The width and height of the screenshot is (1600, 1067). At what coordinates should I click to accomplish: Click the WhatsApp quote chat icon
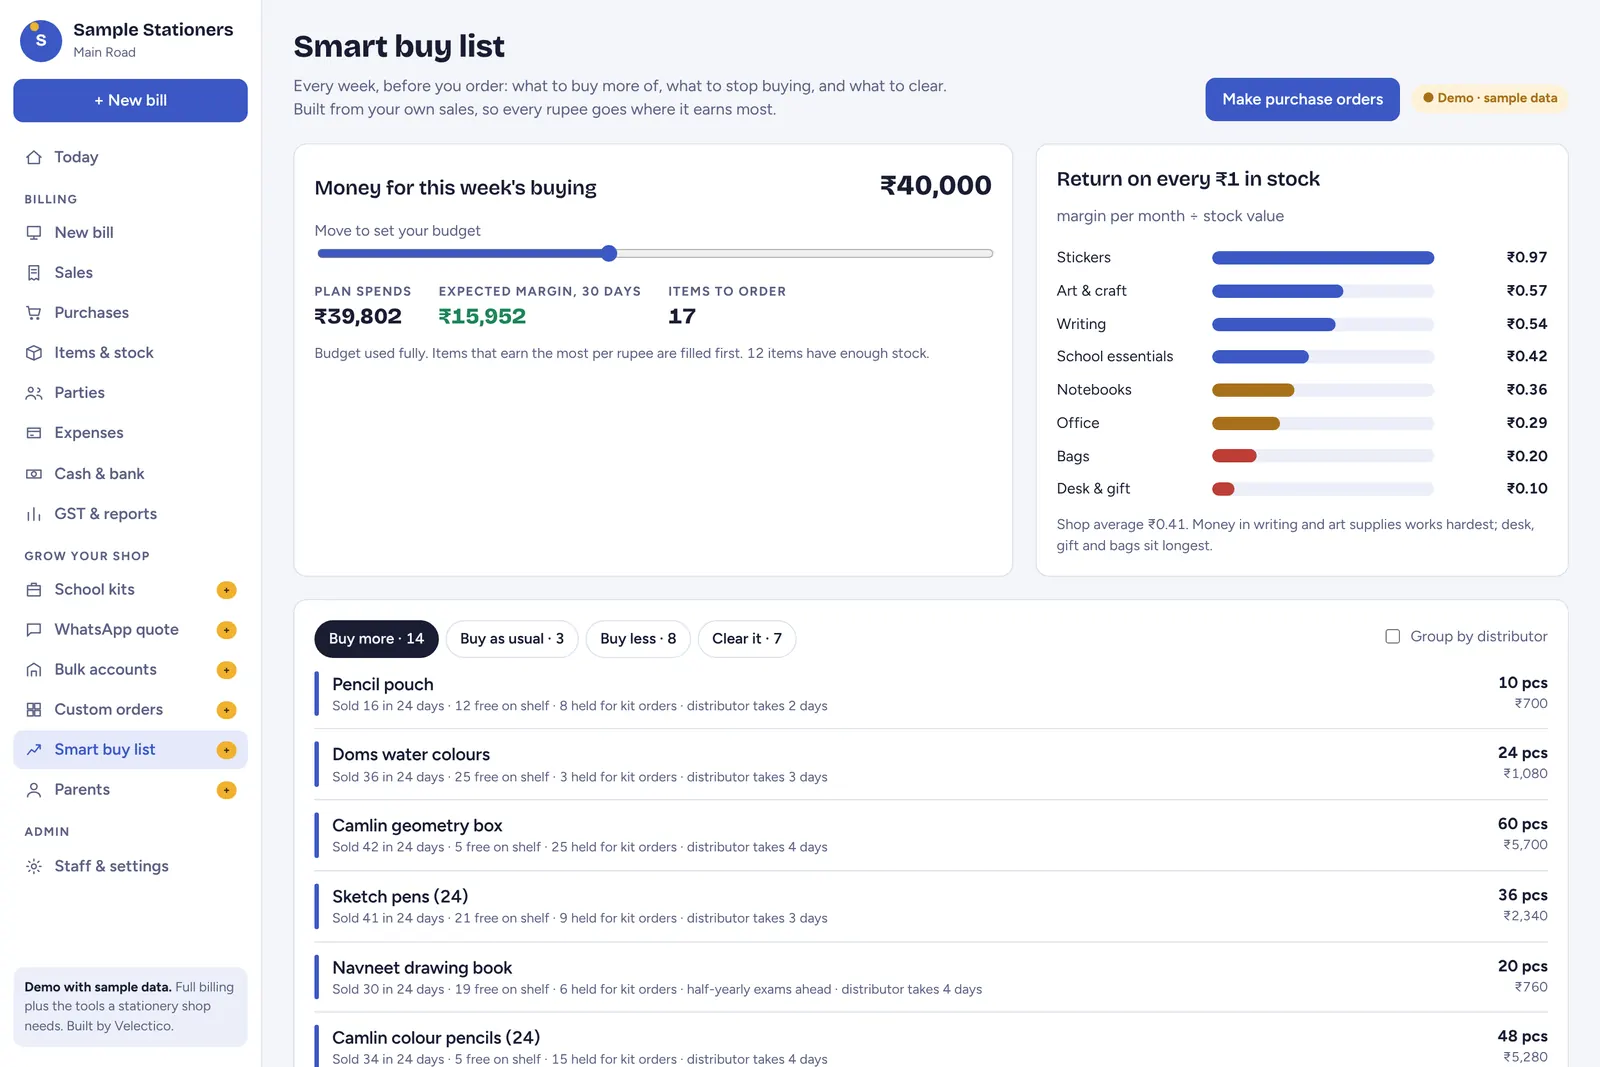[34, 630]
